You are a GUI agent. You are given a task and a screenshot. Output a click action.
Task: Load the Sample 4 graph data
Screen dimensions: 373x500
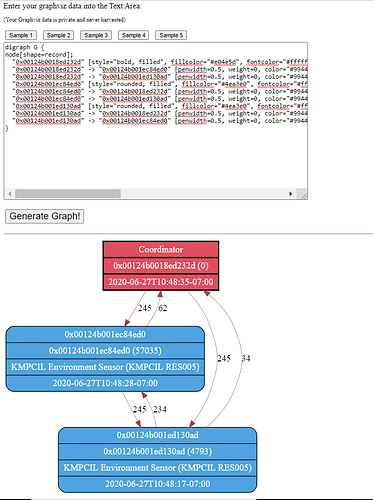click(133, 35)
